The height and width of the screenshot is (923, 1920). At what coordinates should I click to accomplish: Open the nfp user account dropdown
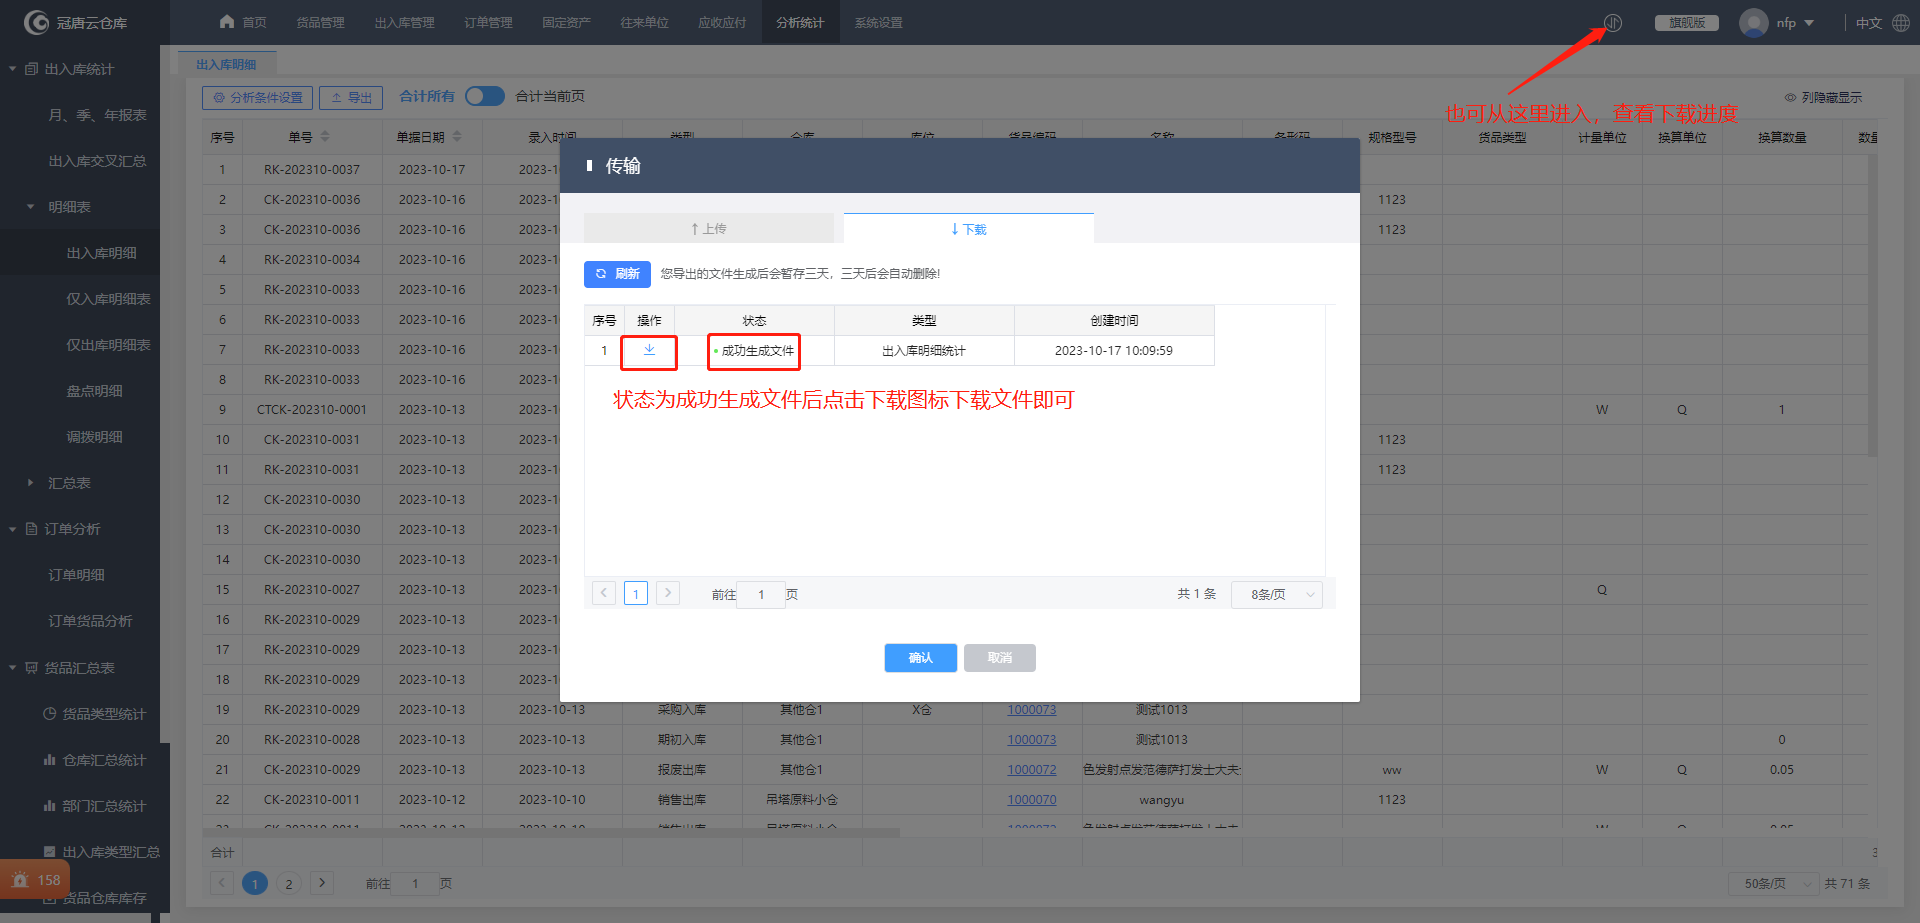click(1795, 23)
